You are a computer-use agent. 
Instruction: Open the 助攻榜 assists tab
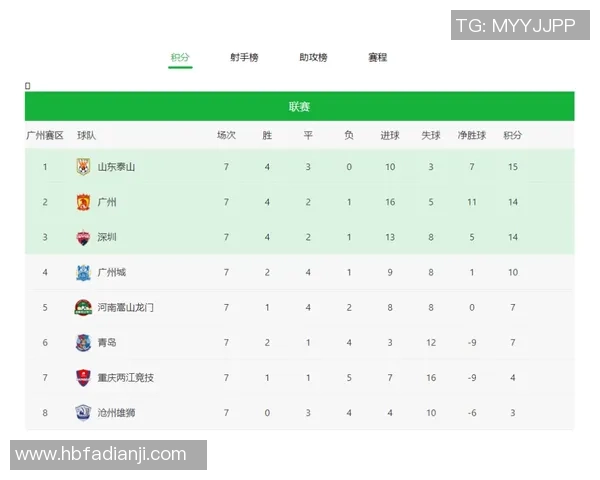(x=313, y=58)
